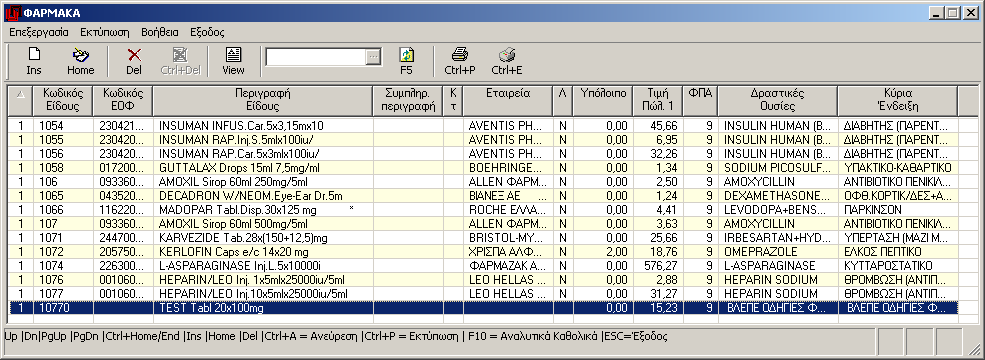Click the Τιμή Πώλ. 1 column header
This screenshot has width=985, height=360.
[658, 100]
